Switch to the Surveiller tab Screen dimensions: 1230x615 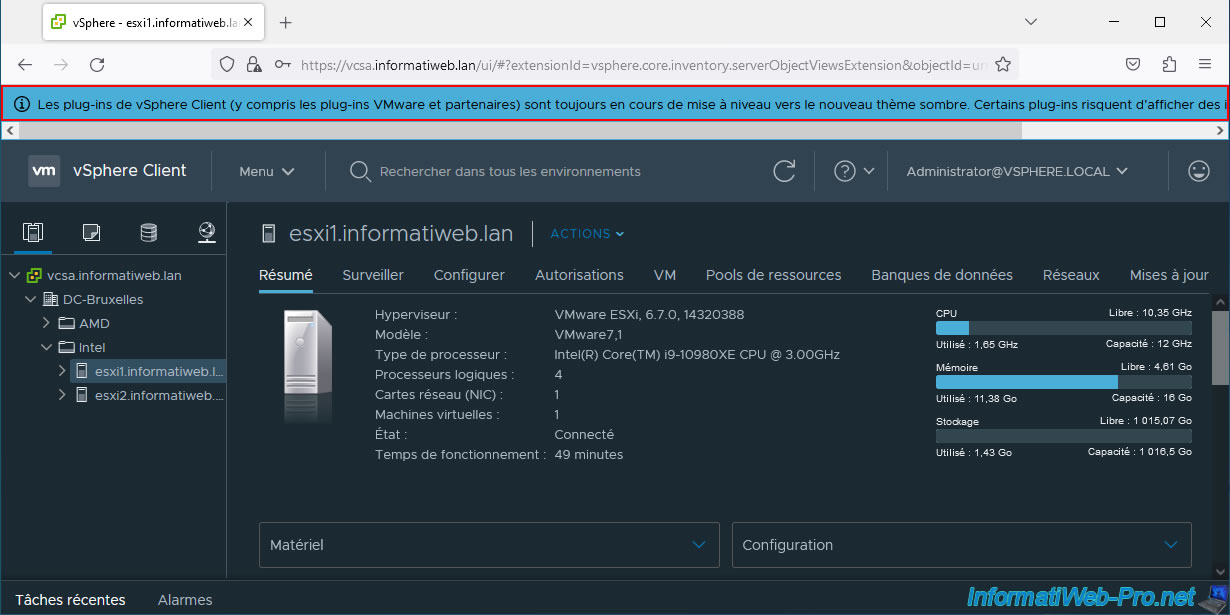tap(372, 275)
